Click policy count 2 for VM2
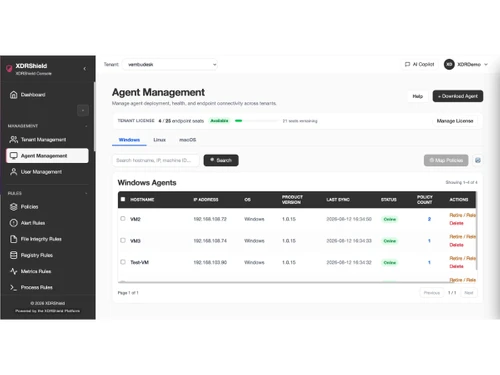Image resolution: width=500 pixels, height=375 pixels. [x=429, y=219]
